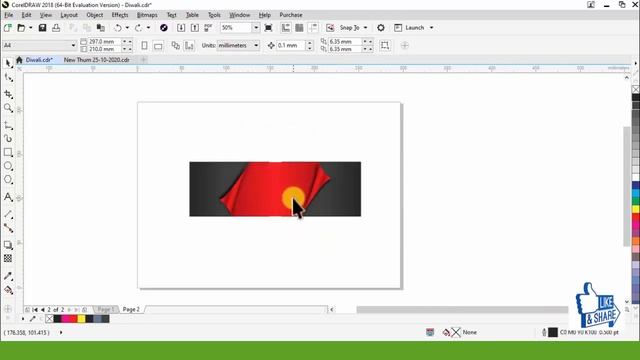
Task: Open the Window menu
Action: (240, 15)
